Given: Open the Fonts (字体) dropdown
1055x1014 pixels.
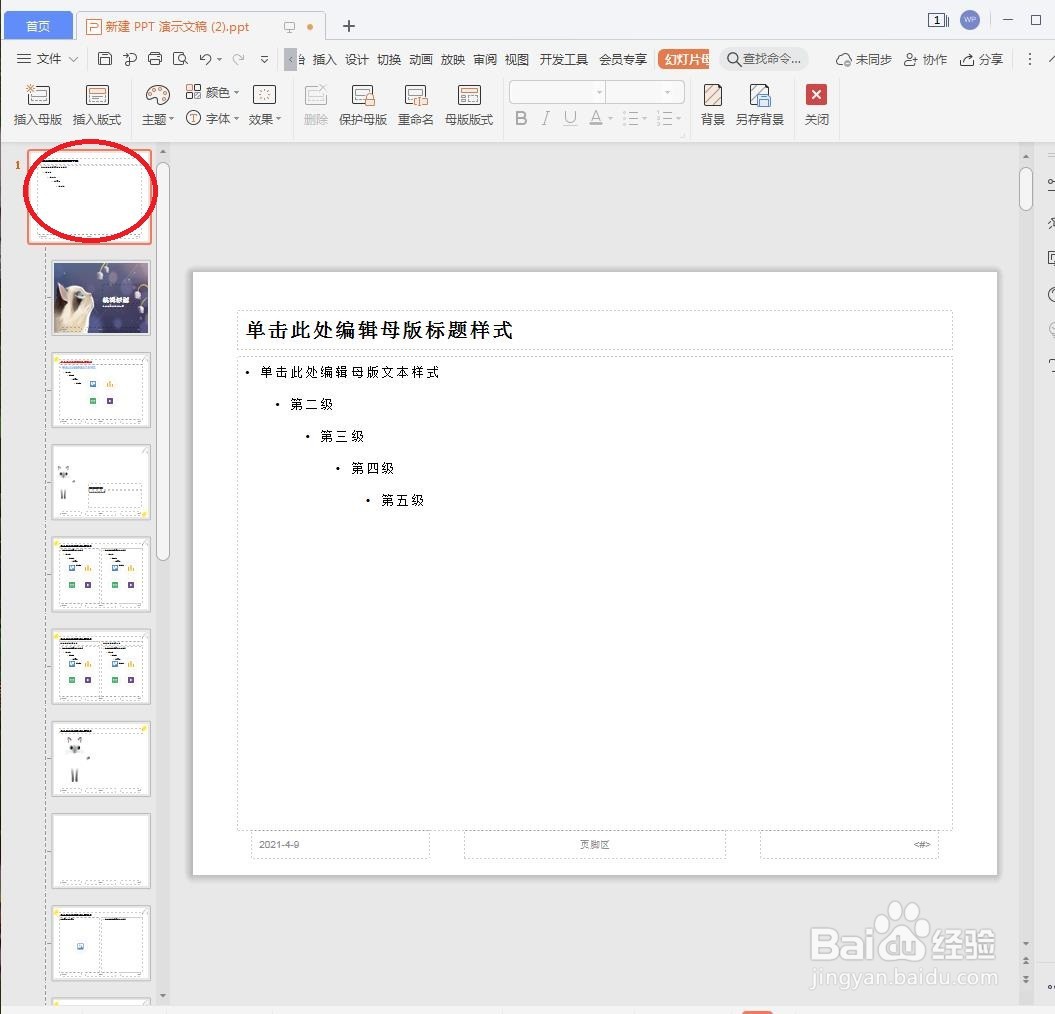Looking at the screenshot, I should [x=212, y=118].
